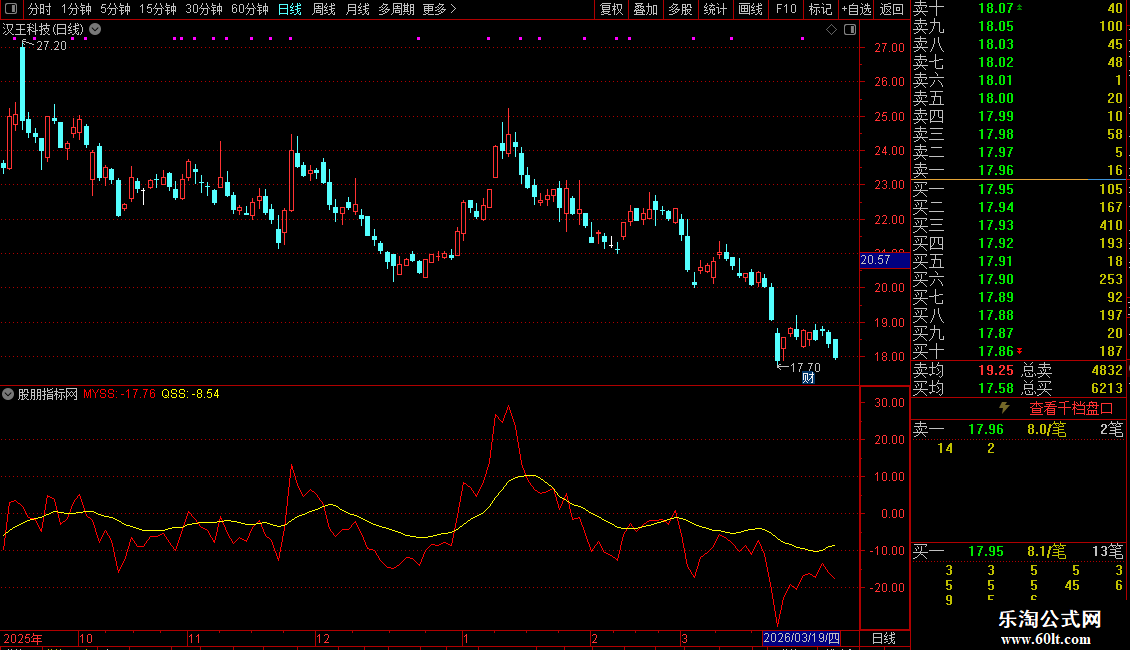The image size is (1130, 650).
Task: Click the 20.57 price marker on axis
Action: [x=875, y=260]
